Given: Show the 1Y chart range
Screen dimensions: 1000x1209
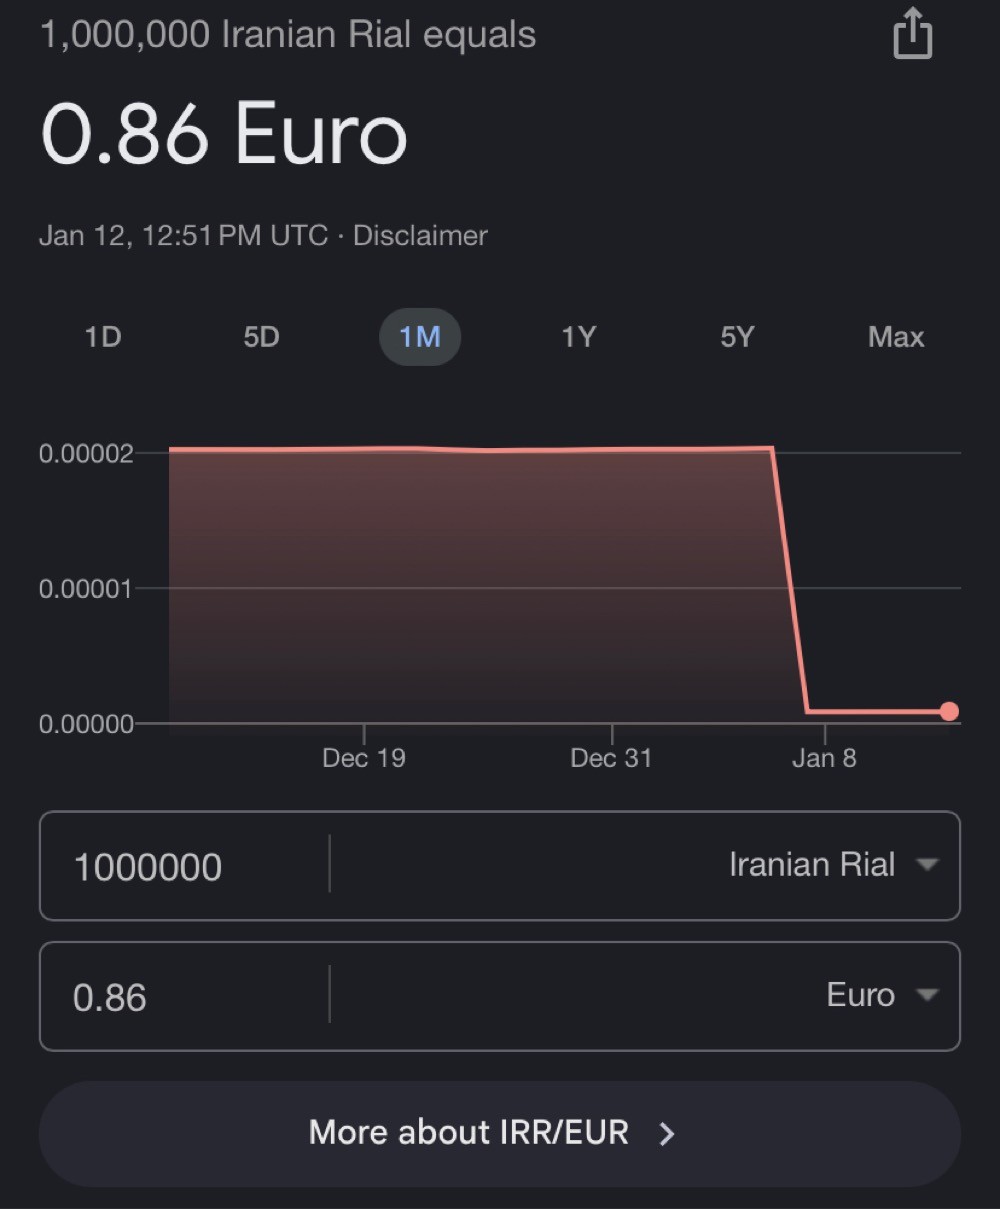Looking at the screenshot, I should coord(578,337).
